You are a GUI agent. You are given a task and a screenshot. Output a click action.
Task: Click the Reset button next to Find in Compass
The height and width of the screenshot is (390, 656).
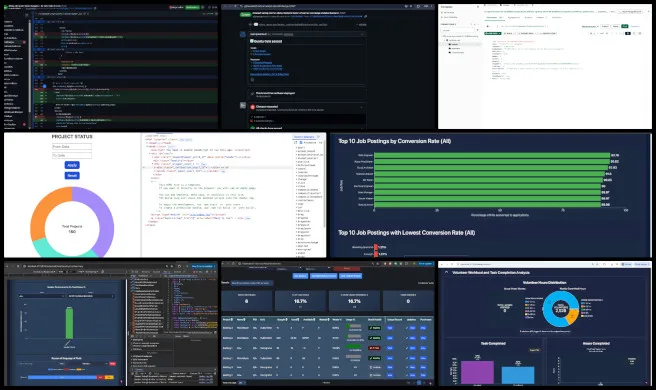(615, 26)
